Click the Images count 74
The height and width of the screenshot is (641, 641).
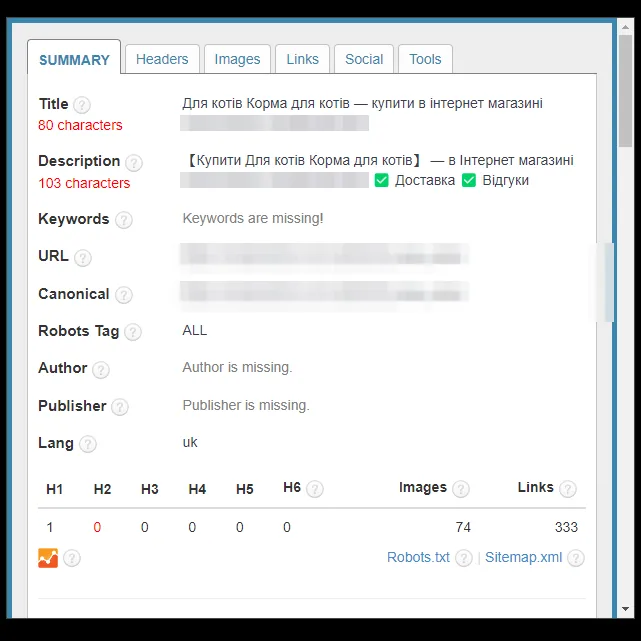click(463, 527)
